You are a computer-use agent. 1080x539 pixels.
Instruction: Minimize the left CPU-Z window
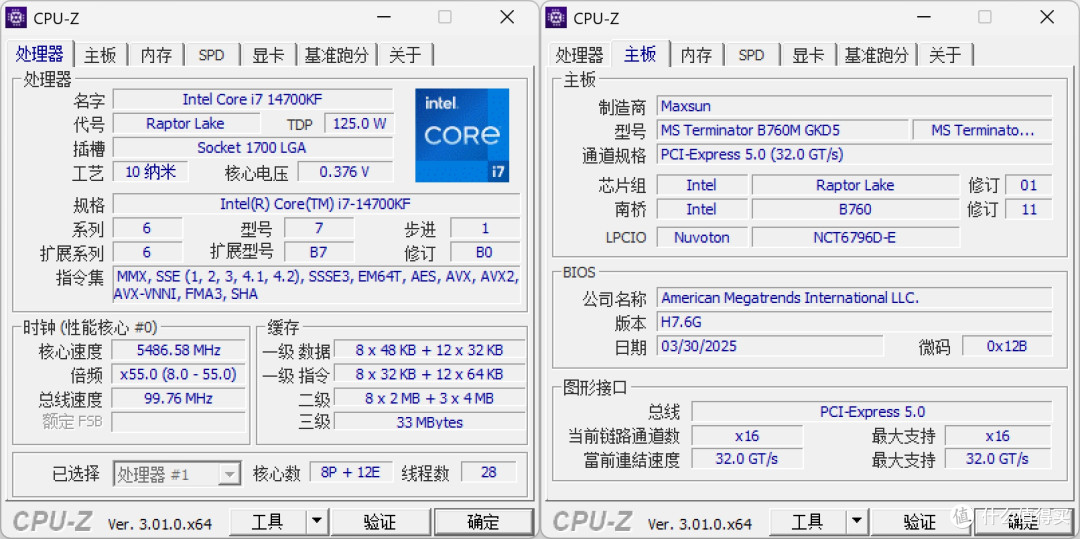tap(382, 18)
